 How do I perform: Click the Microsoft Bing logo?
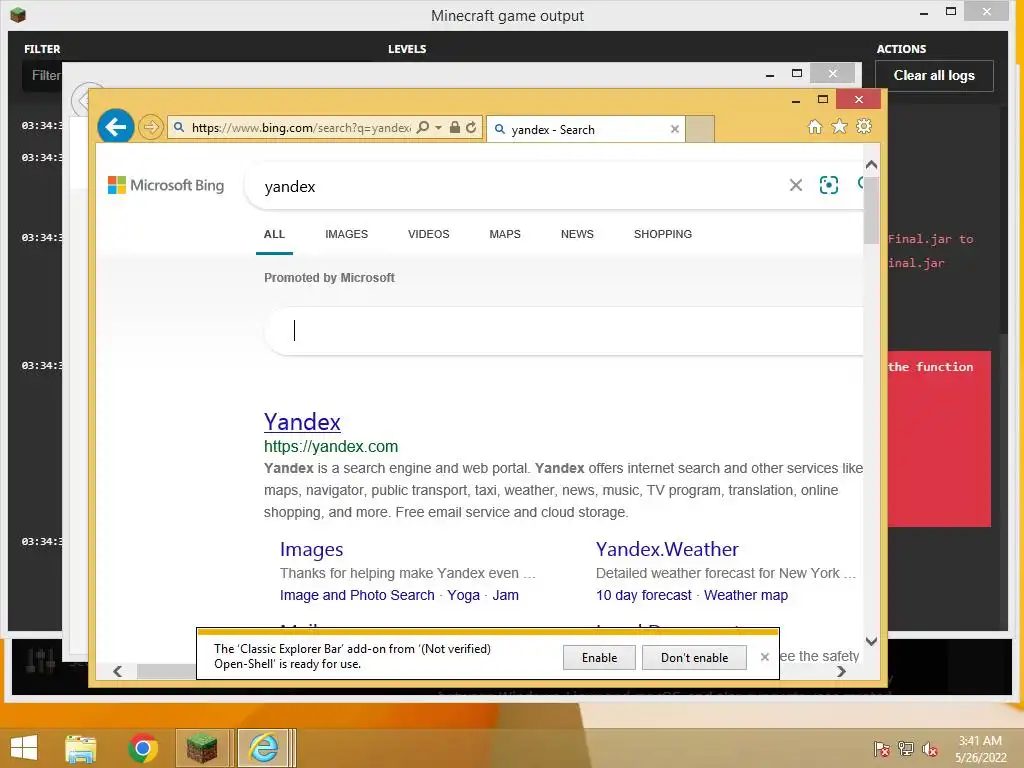[x=166, y=185]
